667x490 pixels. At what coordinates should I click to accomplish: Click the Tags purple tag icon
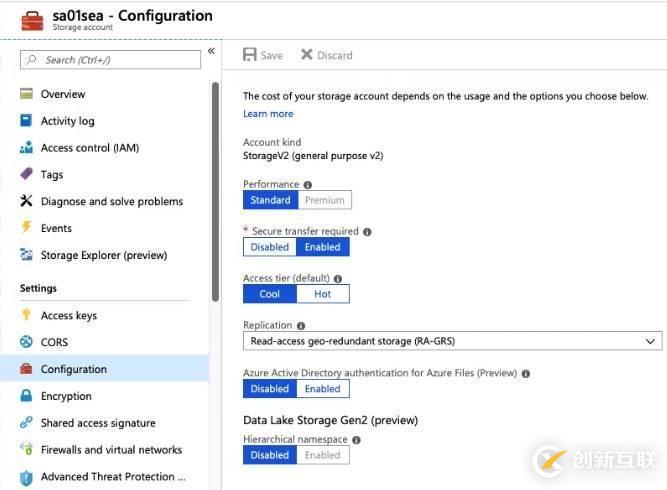click(x=26, y=175)
